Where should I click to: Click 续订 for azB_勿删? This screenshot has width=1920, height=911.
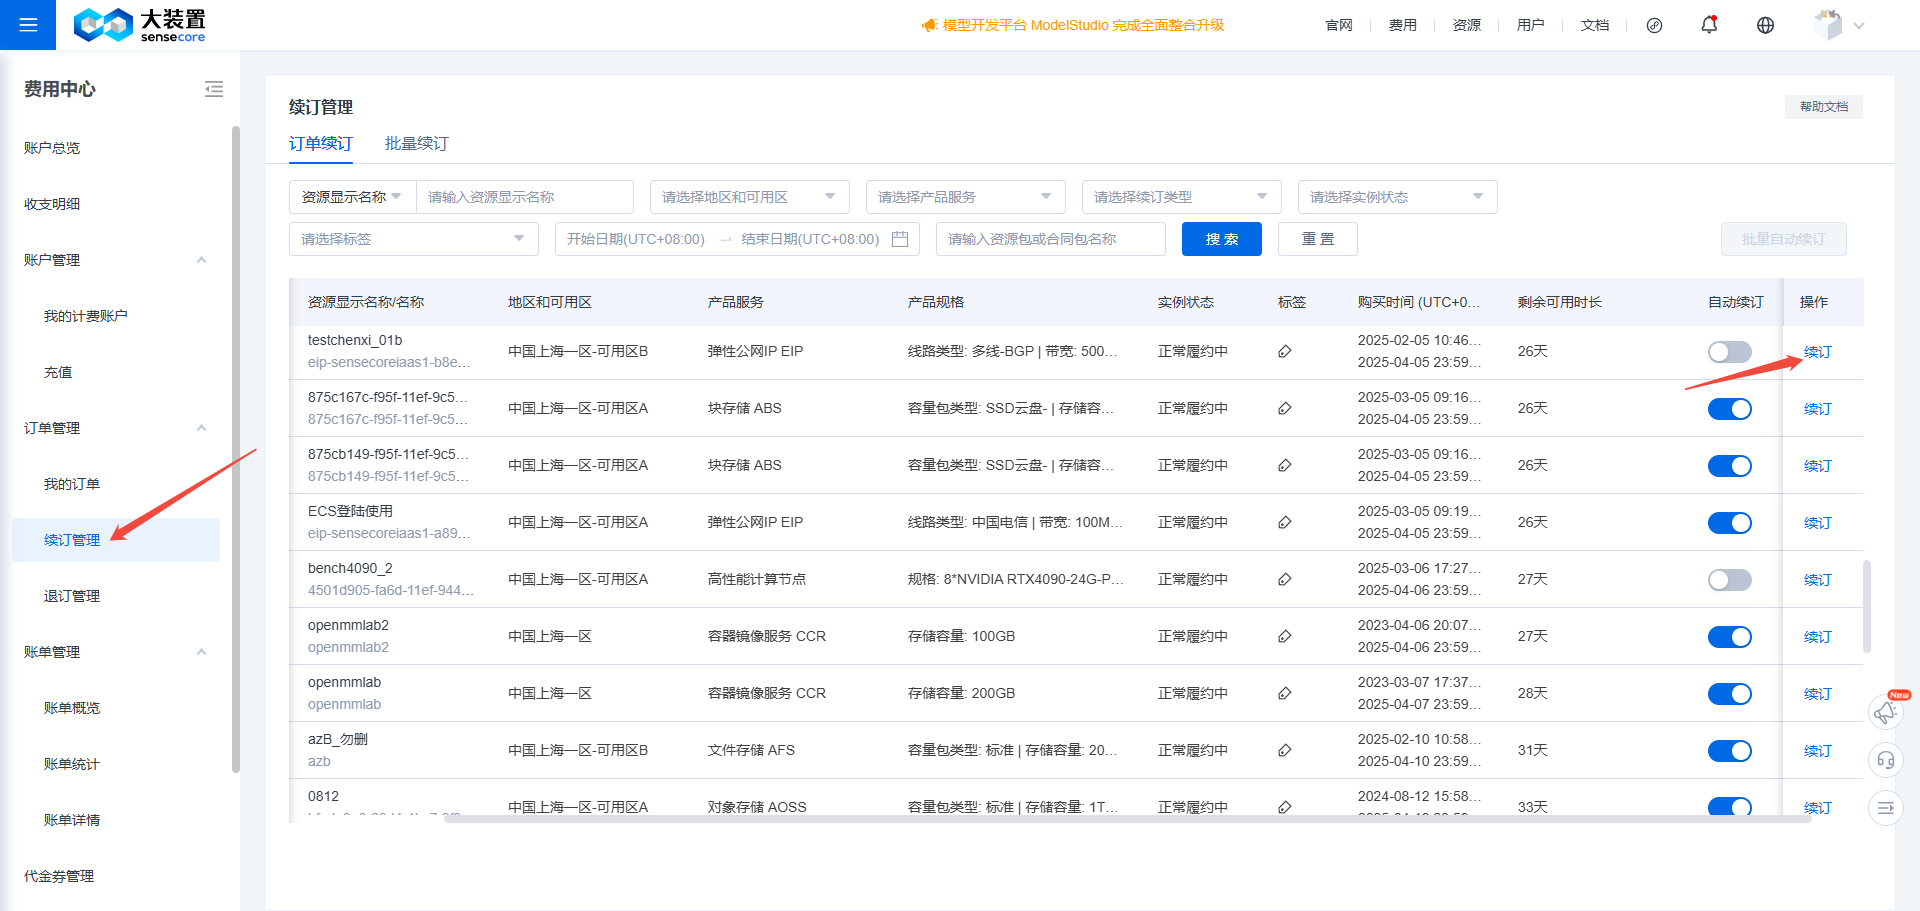[1817, 751]
